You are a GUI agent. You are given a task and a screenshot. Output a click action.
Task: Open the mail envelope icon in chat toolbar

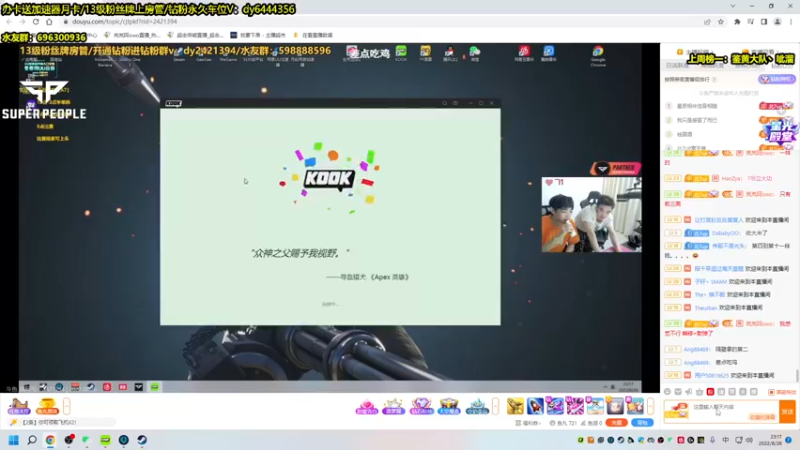tap(678, 392)
